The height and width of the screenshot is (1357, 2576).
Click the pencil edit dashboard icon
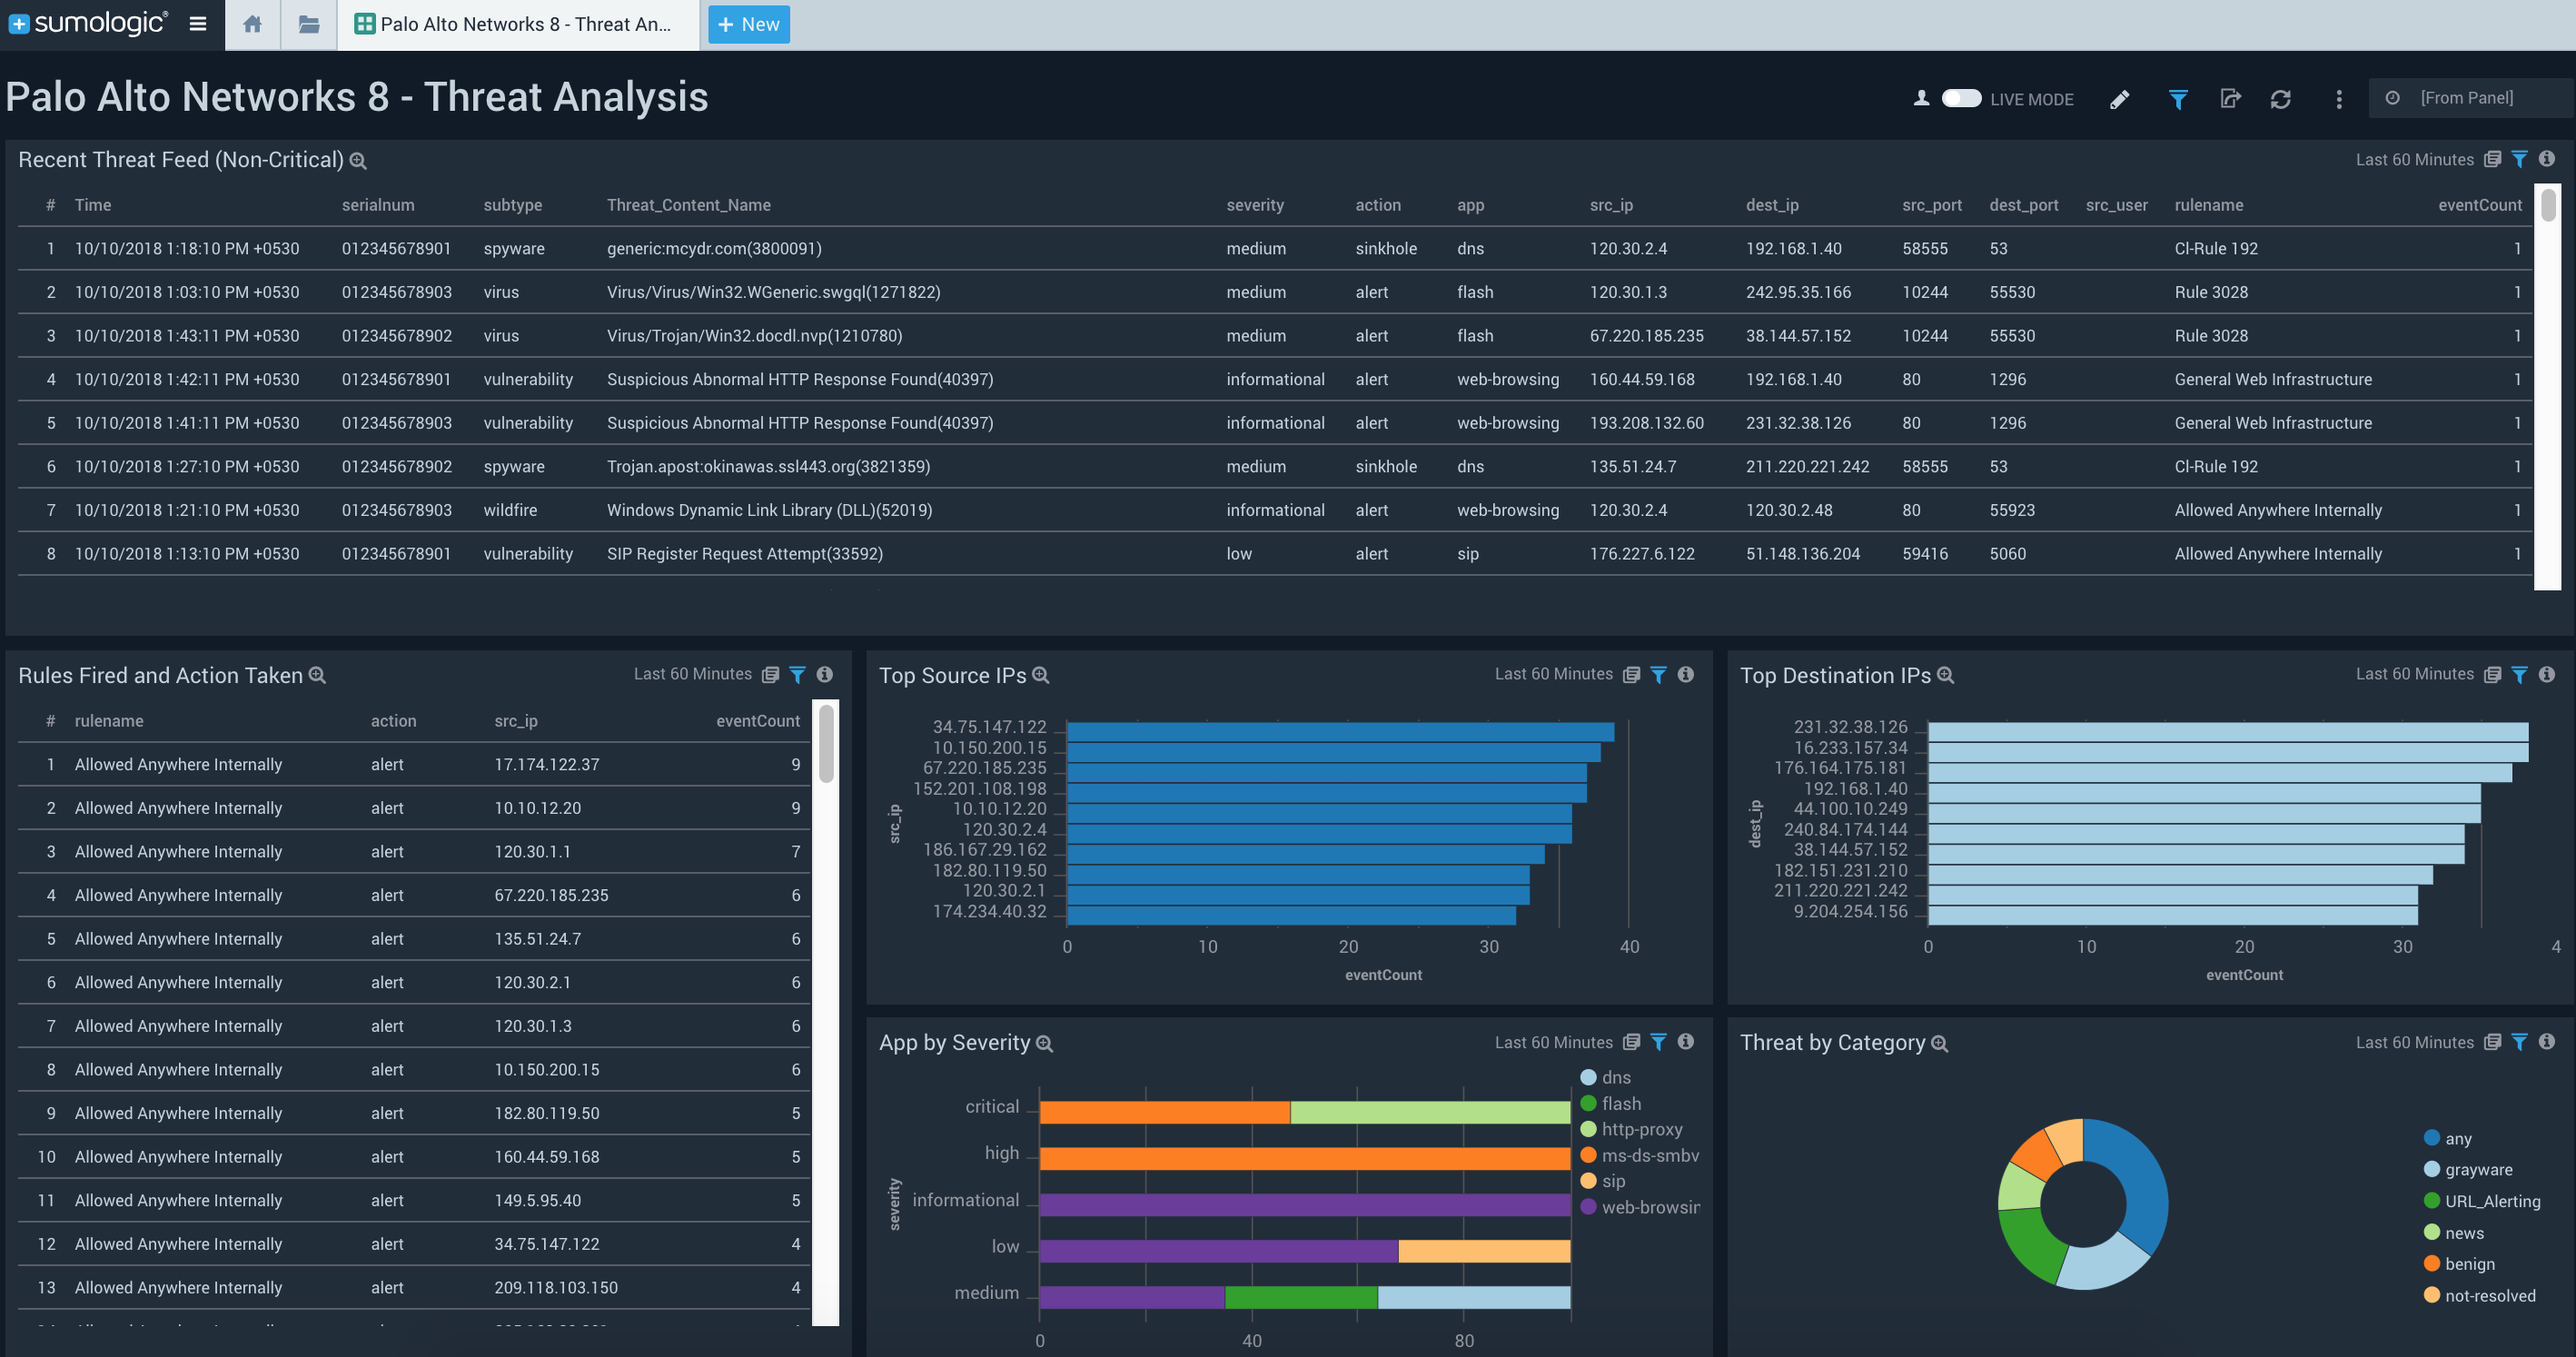2119,99
